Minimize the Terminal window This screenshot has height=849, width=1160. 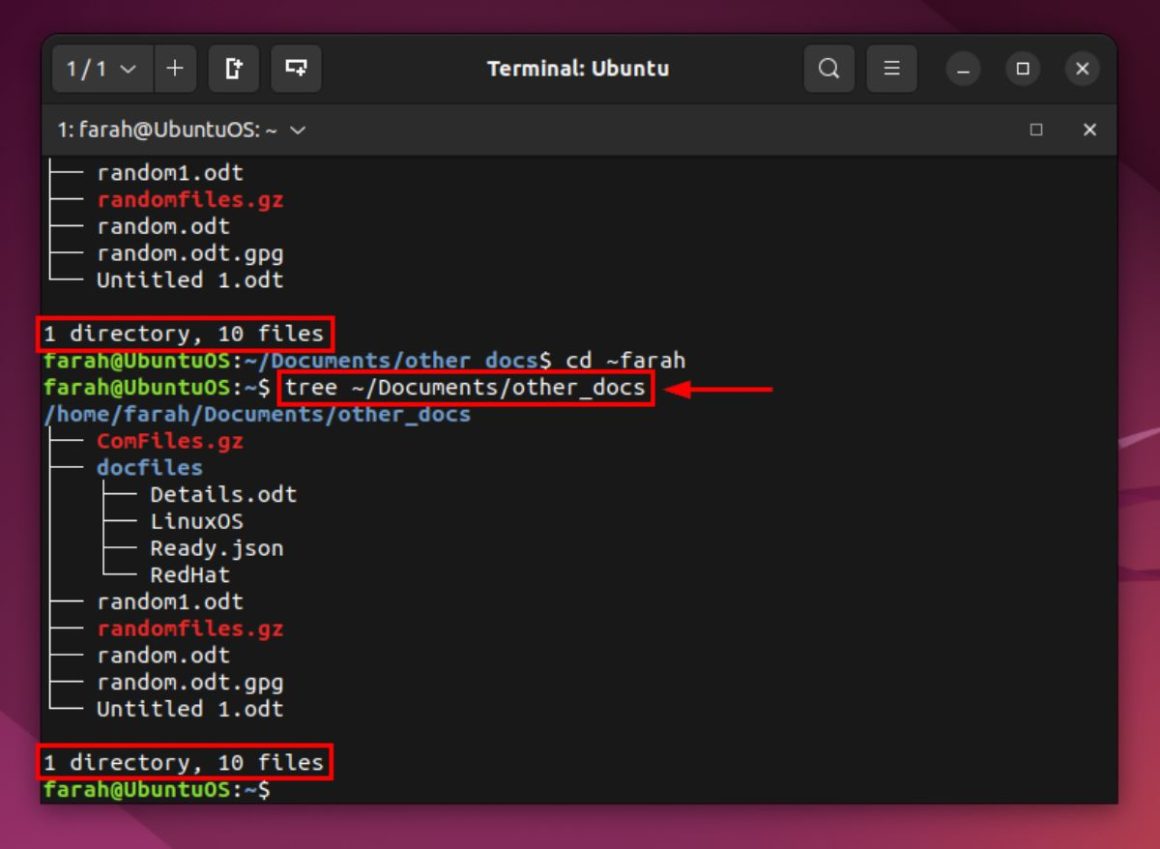click(x=962, y=69)
